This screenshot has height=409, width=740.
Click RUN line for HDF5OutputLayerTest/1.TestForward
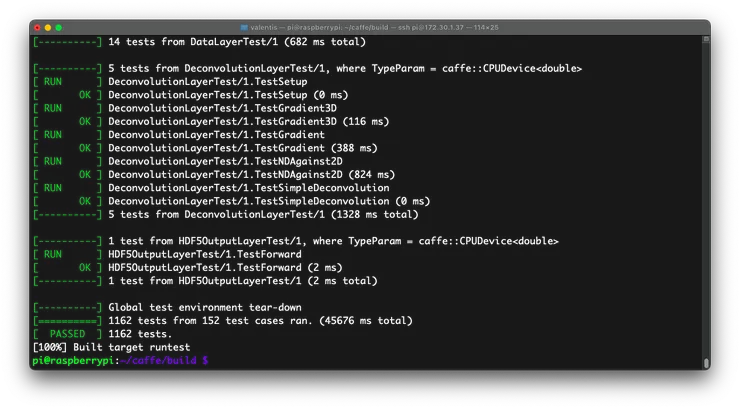[x=167, y=254]
